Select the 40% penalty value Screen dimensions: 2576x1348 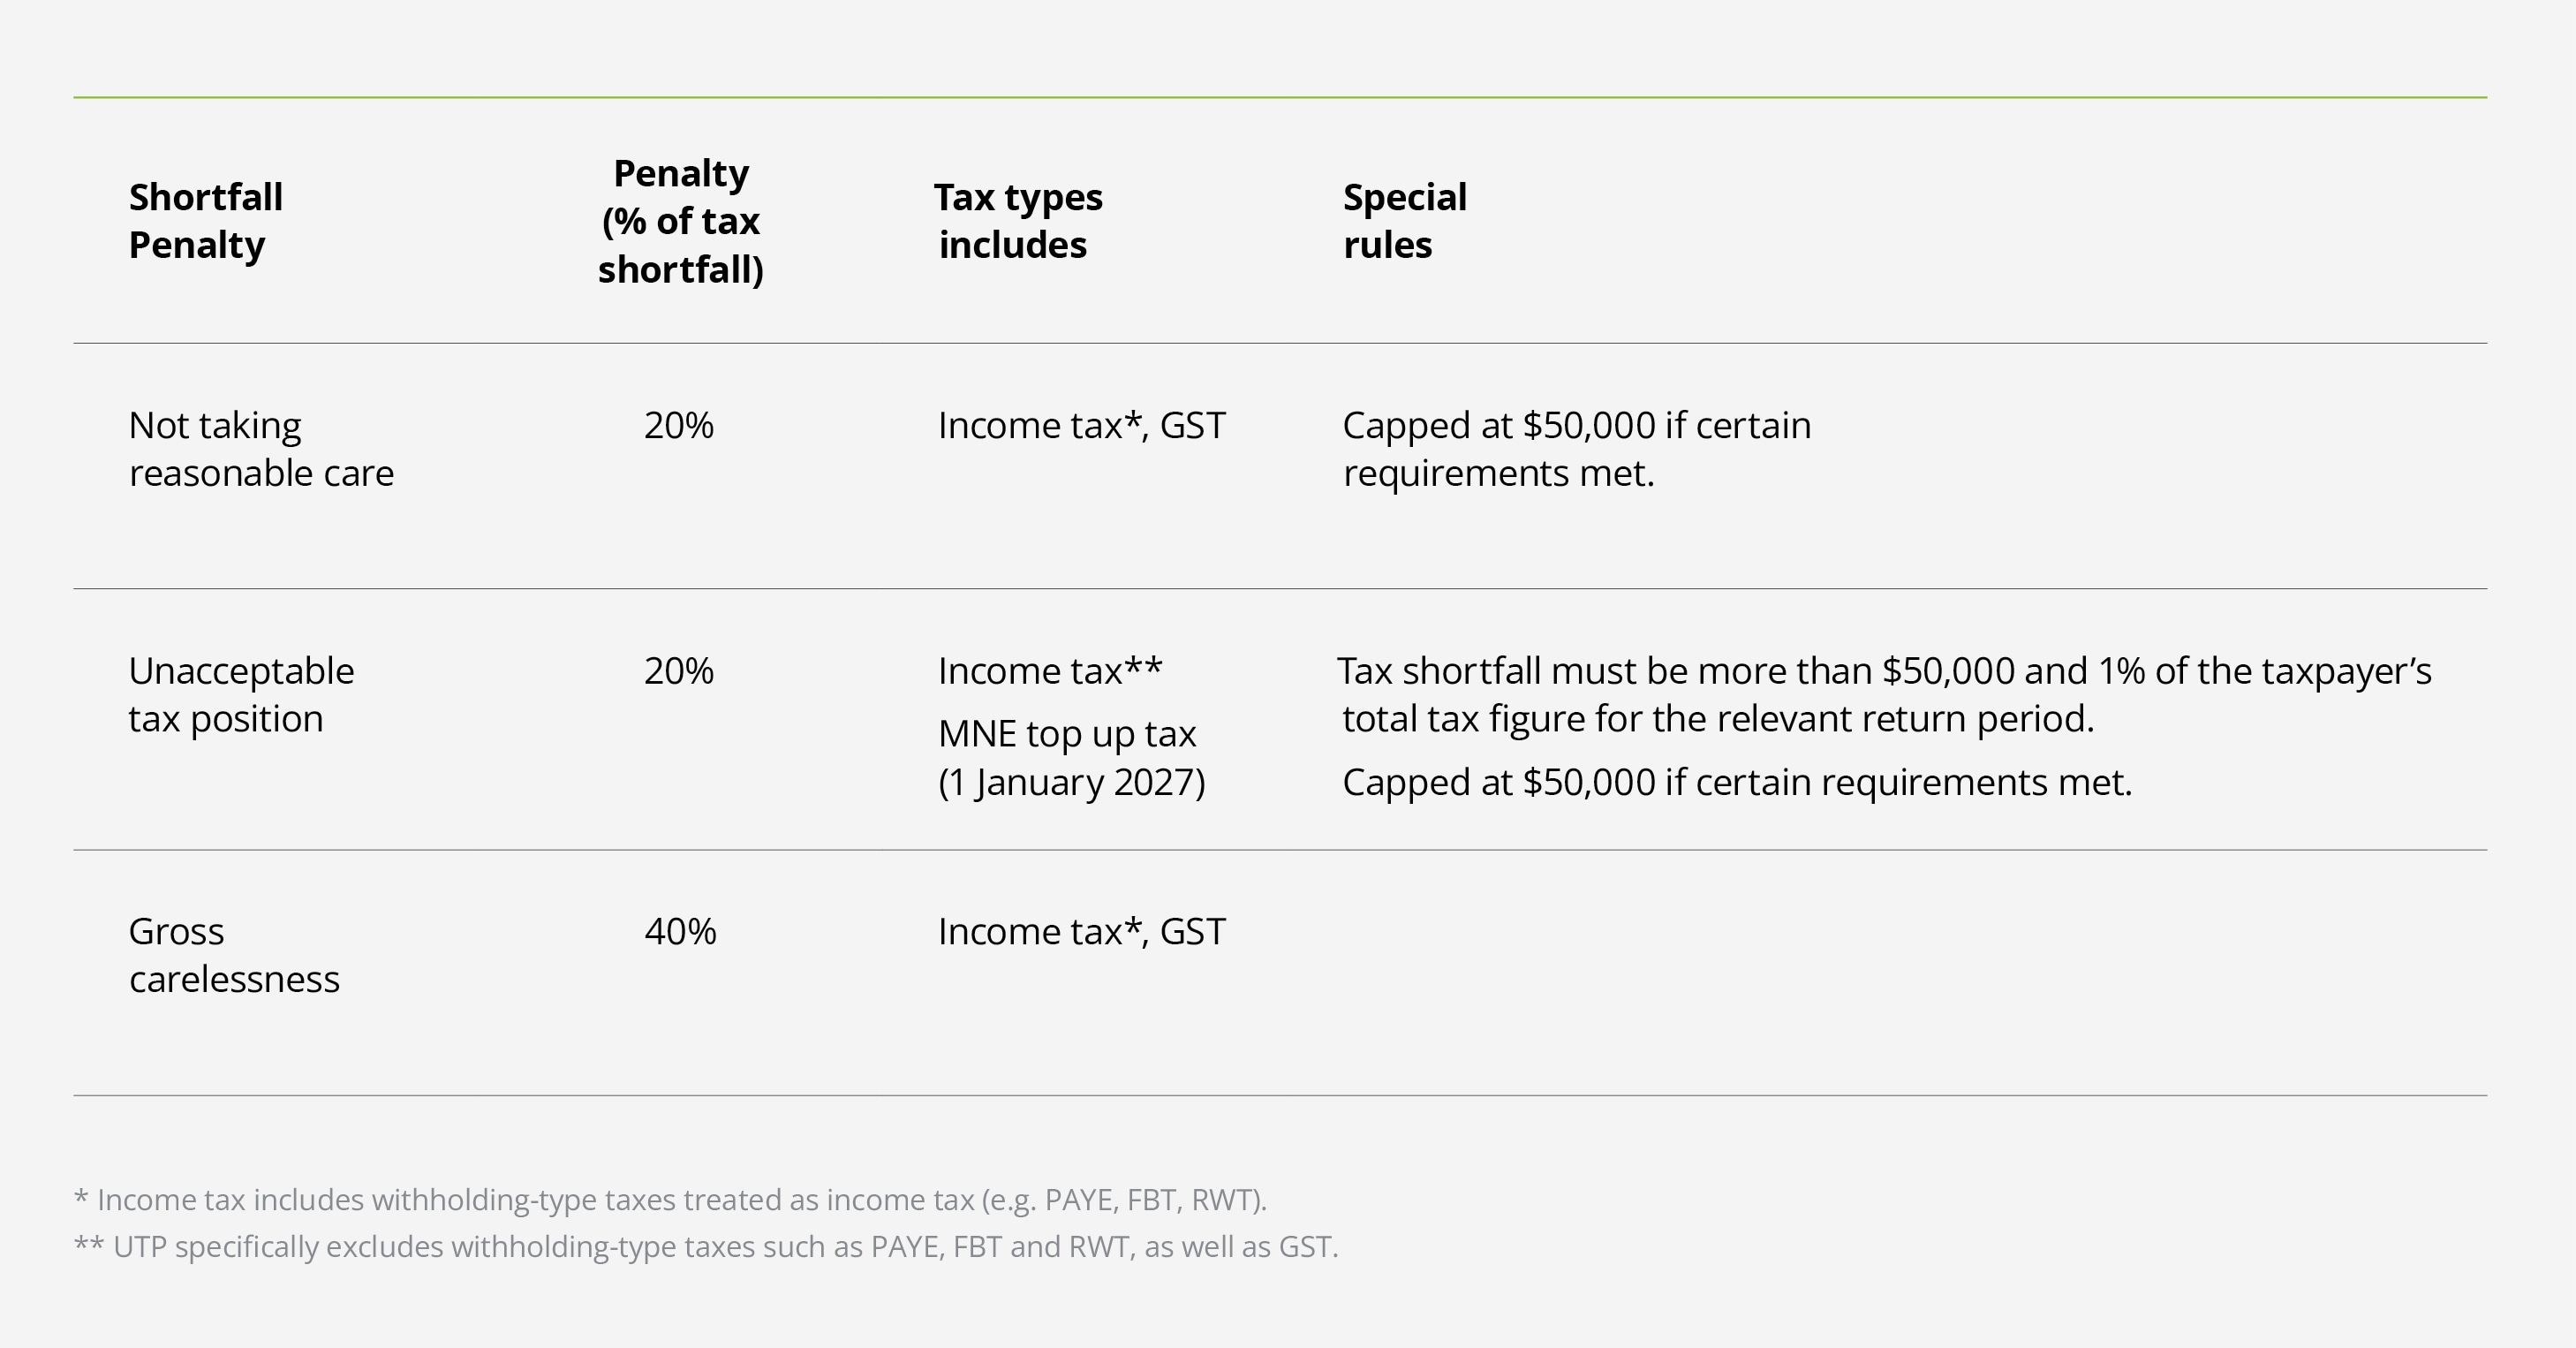(680, 932)
